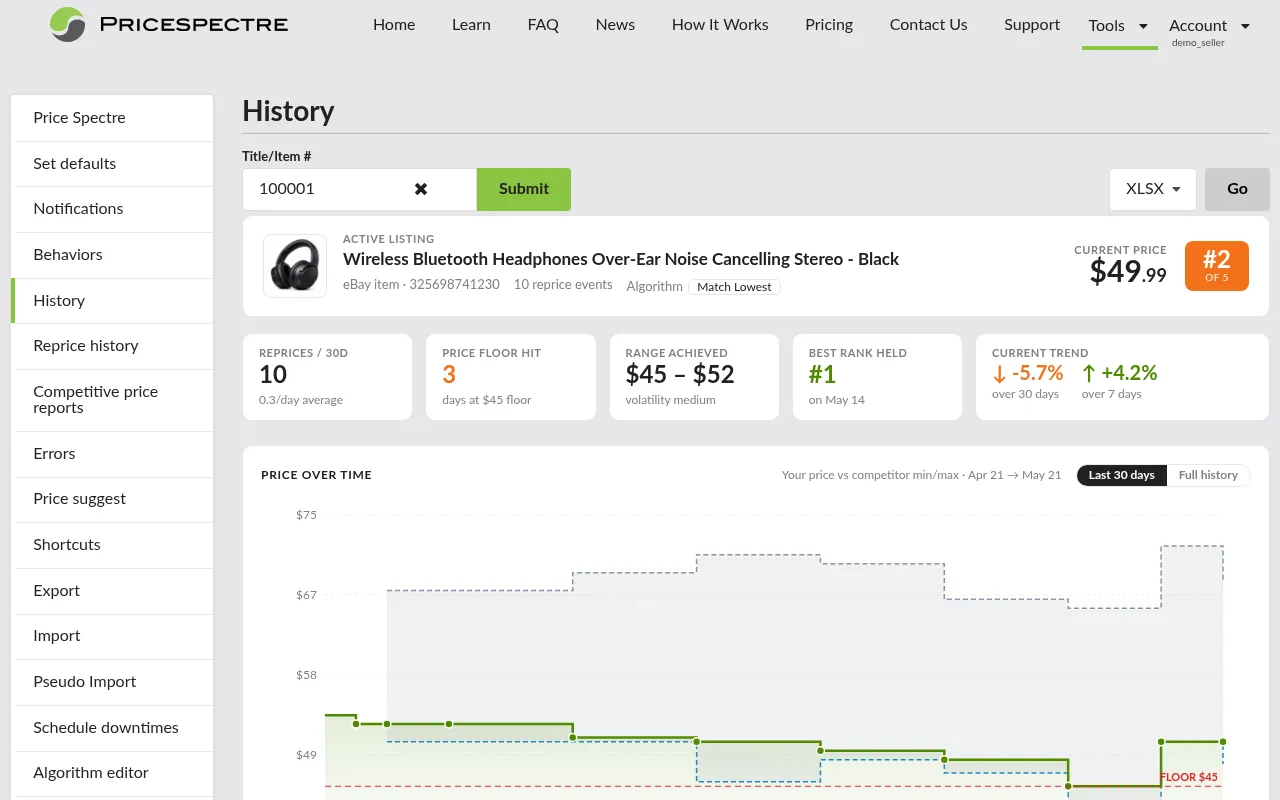1280x800 pixels.
Task: Open the Contact Us page
Action: pyautogui.click(x=928, y=25)
